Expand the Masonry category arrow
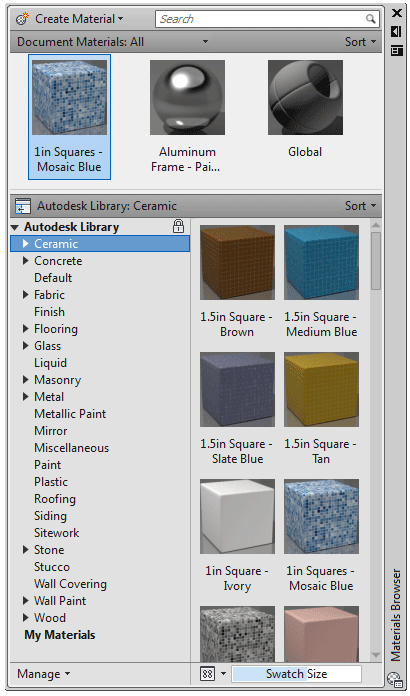The image size is (410, 696). 26,380
